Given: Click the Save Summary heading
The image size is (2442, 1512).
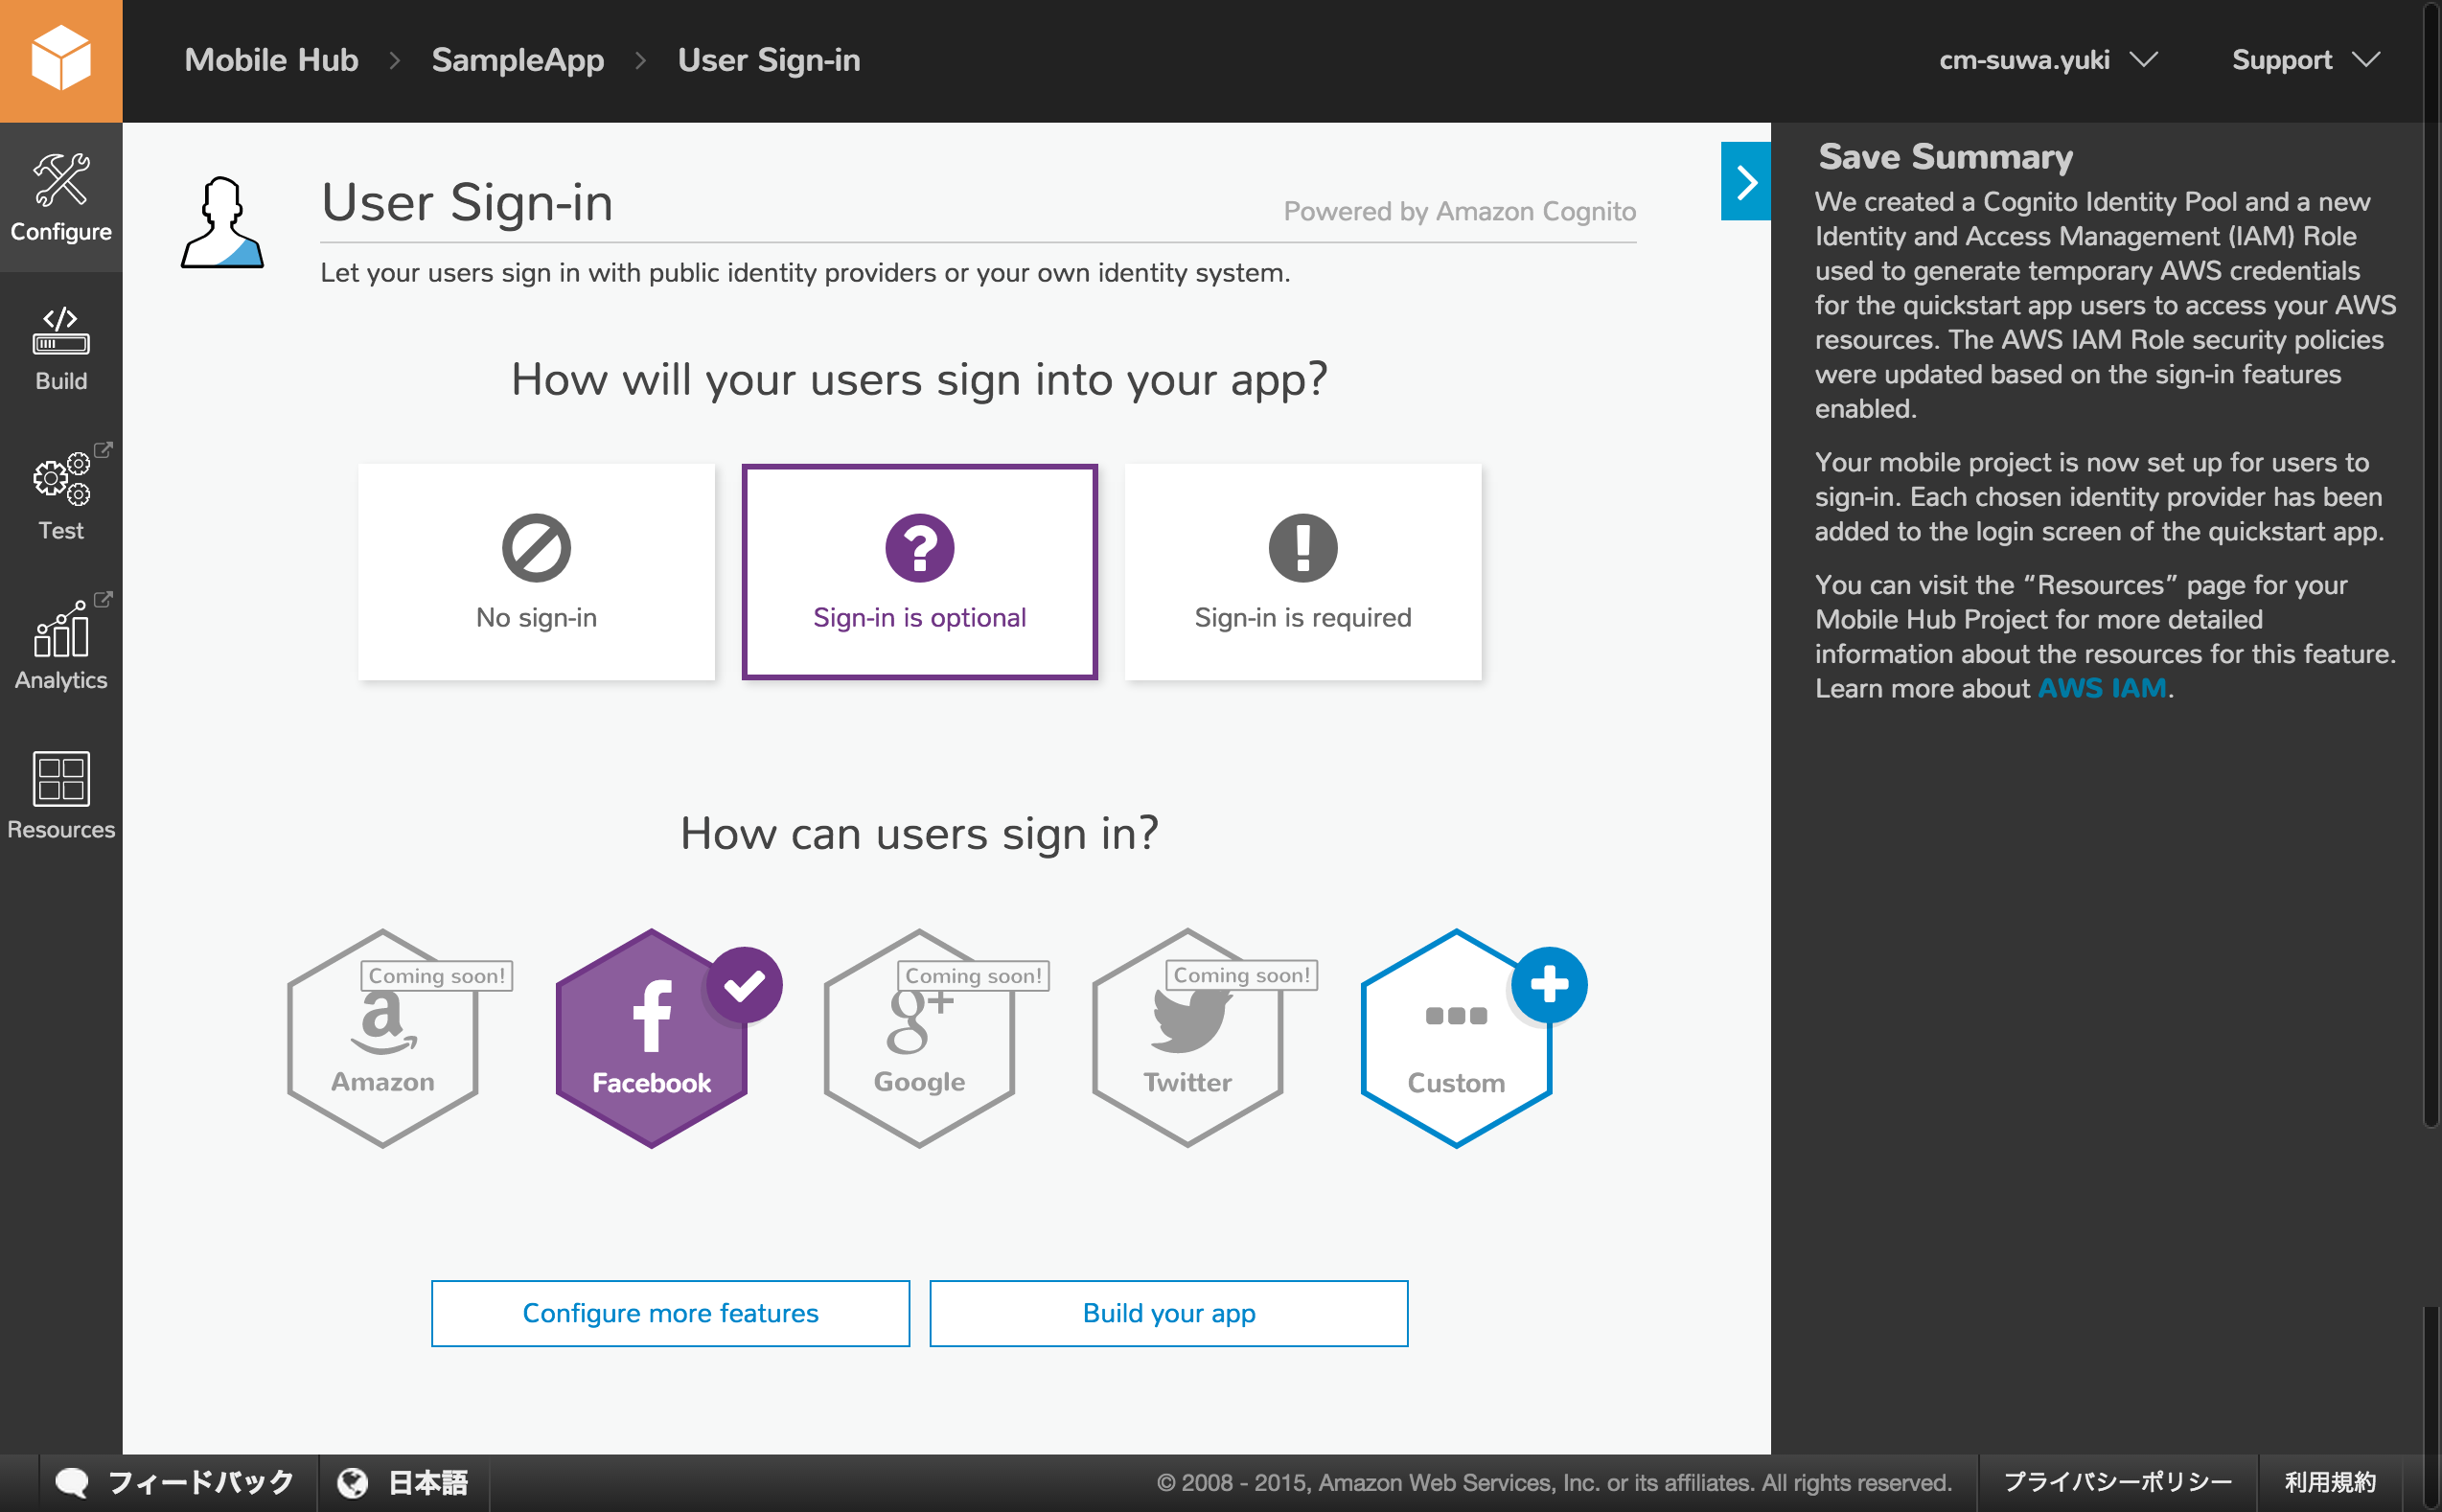Looking at the screenshot, I should pos(1945,157).
